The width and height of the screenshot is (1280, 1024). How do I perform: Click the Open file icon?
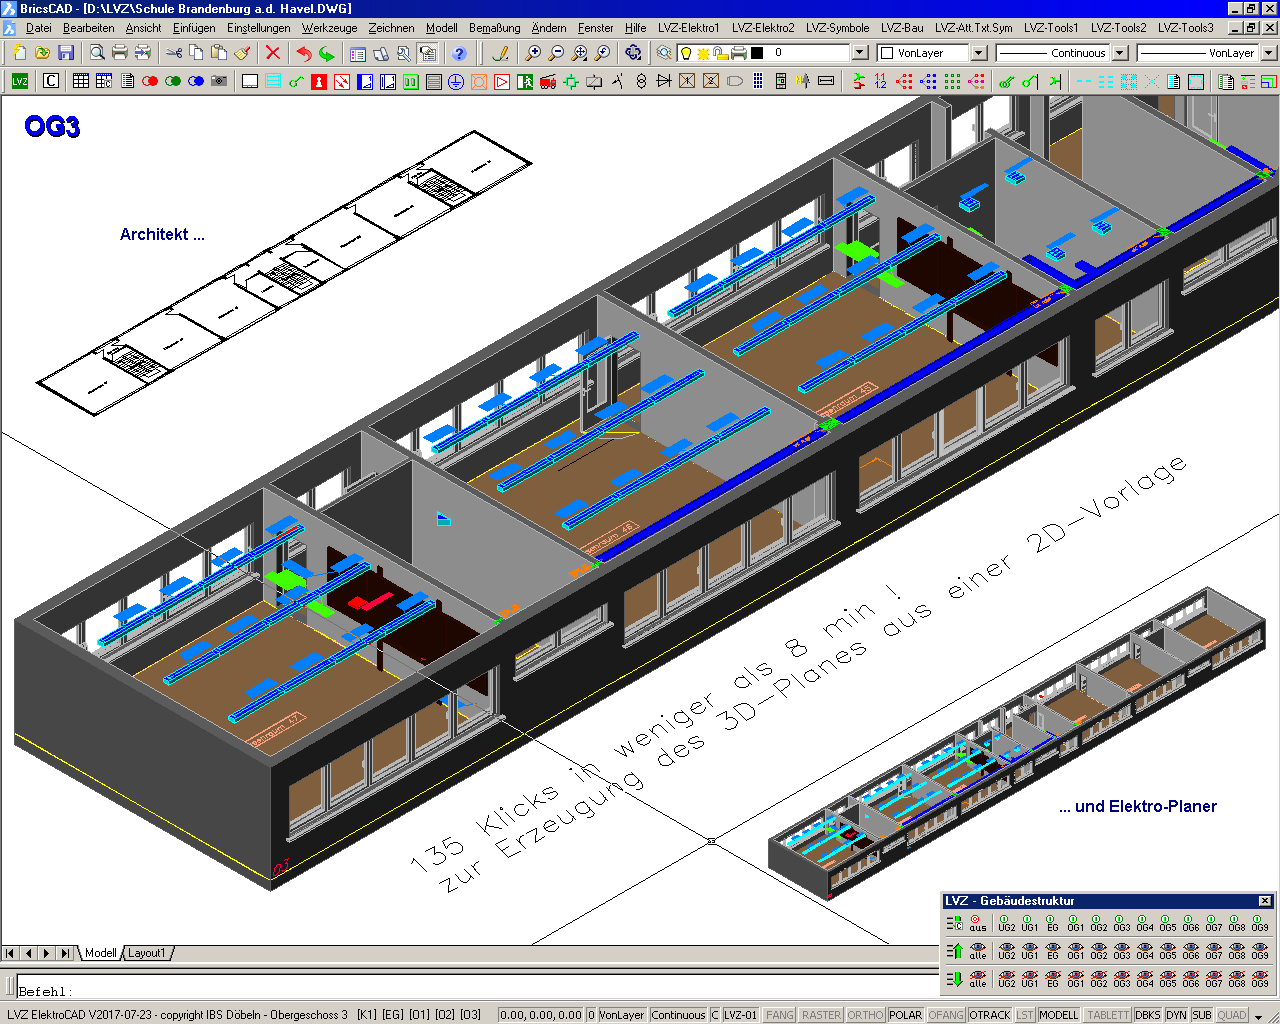(x=42, y=52)
